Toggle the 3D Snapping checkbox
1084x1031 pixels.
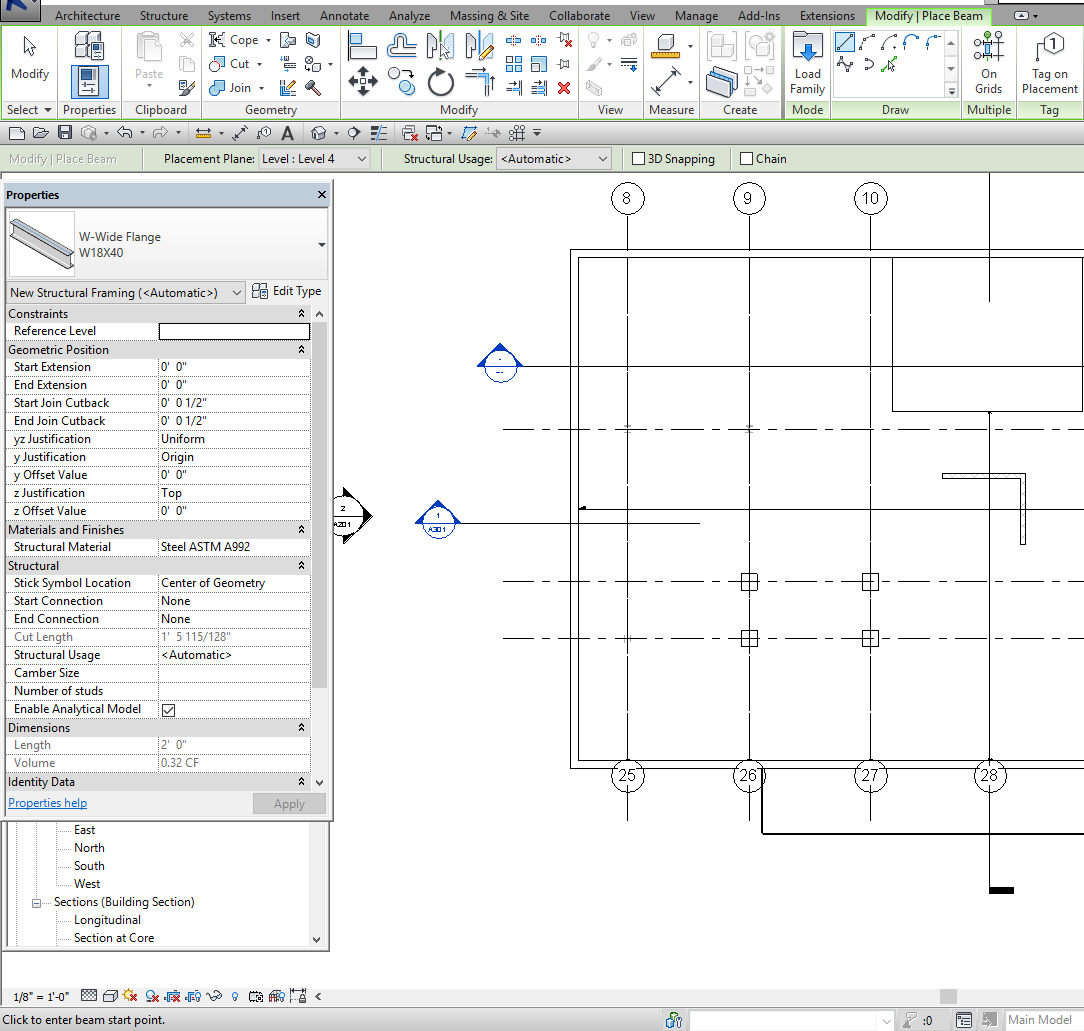pos(637,159)
